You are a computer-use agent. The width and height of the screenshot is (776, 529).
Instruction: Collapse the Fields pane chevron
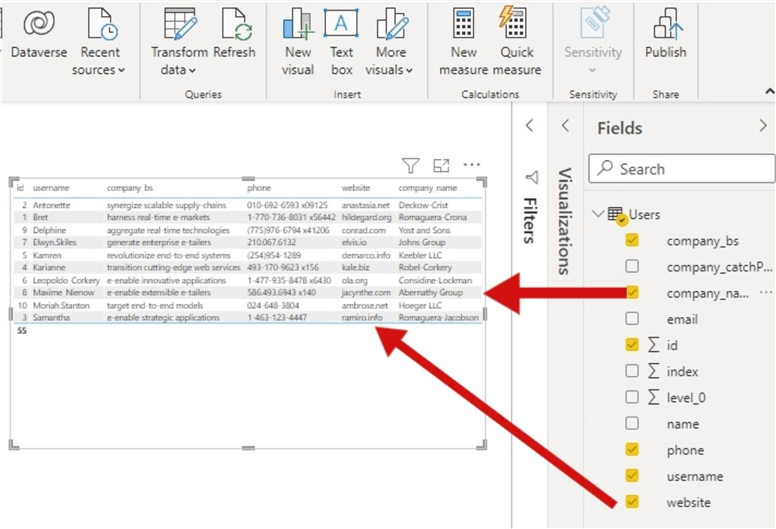click(x=763, y=126)
